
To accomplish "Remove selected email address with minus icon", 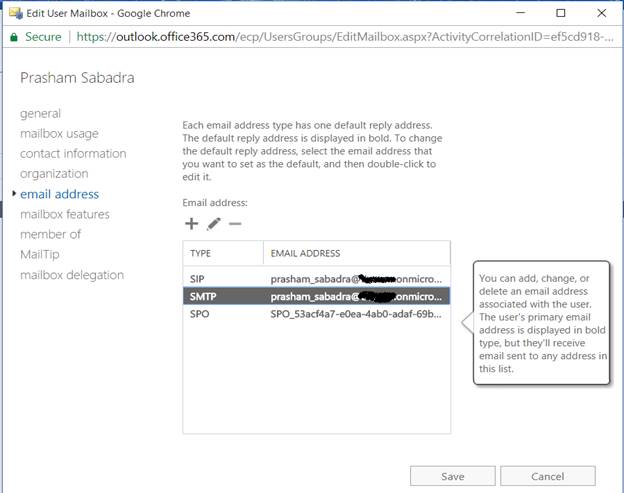I will (235, 224).
